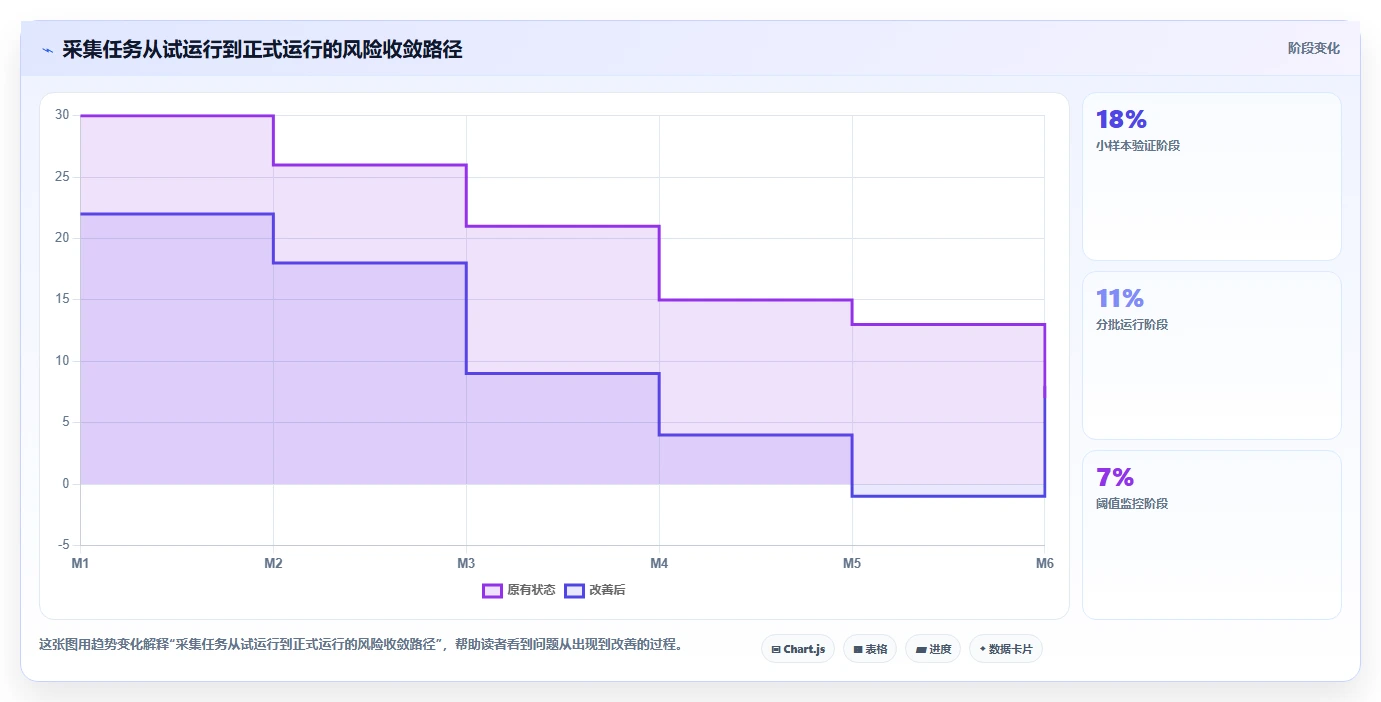Screen dimensions: 1381x702
Task: Click the 表格 tag button
Action: [870, 649]
